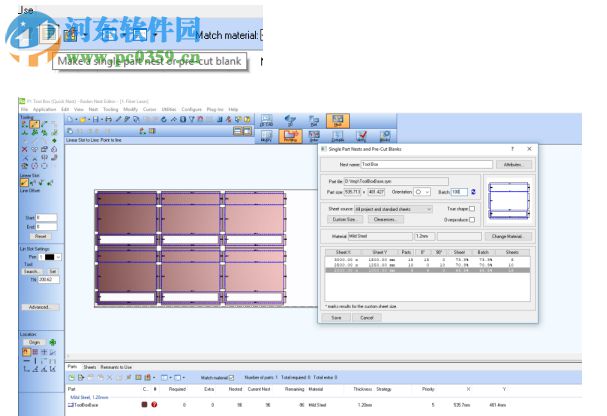Select the highlighted Linear Slot tool icon
607x416 pixels.
24,183
